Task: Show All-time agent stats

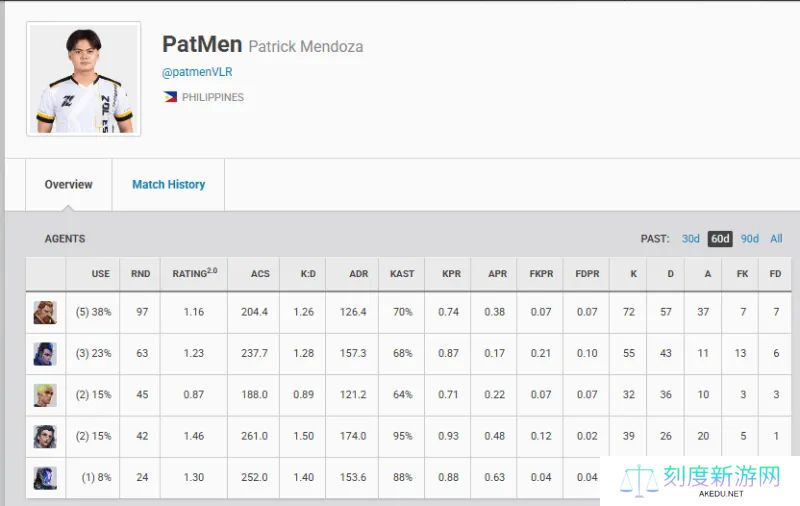Action: [x=776, y=239]
